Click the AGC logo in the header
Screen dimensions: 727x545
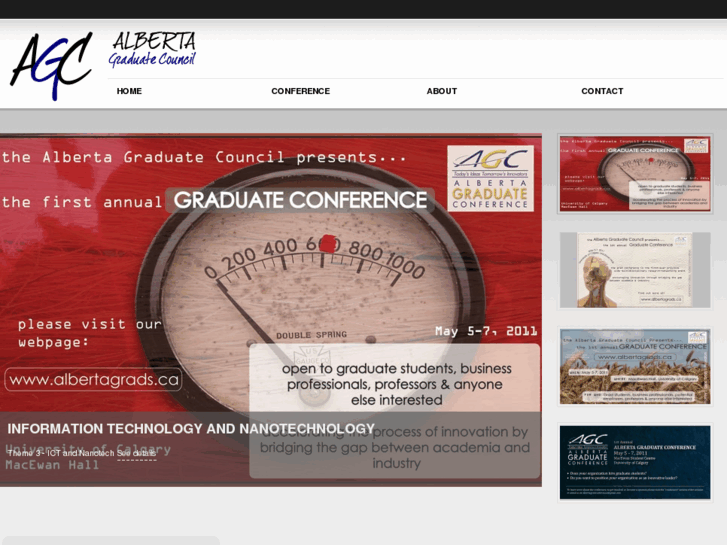tap(51, 65)
